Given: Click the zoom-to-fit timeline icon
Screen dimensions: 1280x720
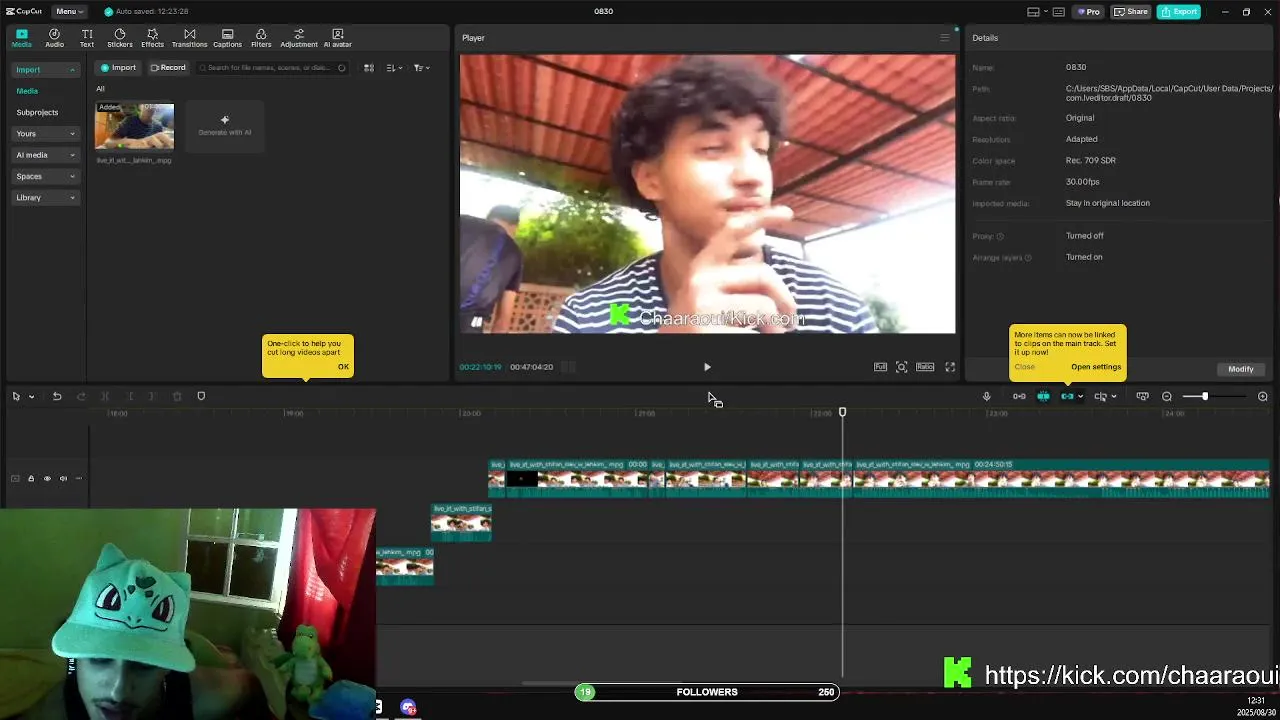Looking at the screenshot, I should coord(1142,397).
